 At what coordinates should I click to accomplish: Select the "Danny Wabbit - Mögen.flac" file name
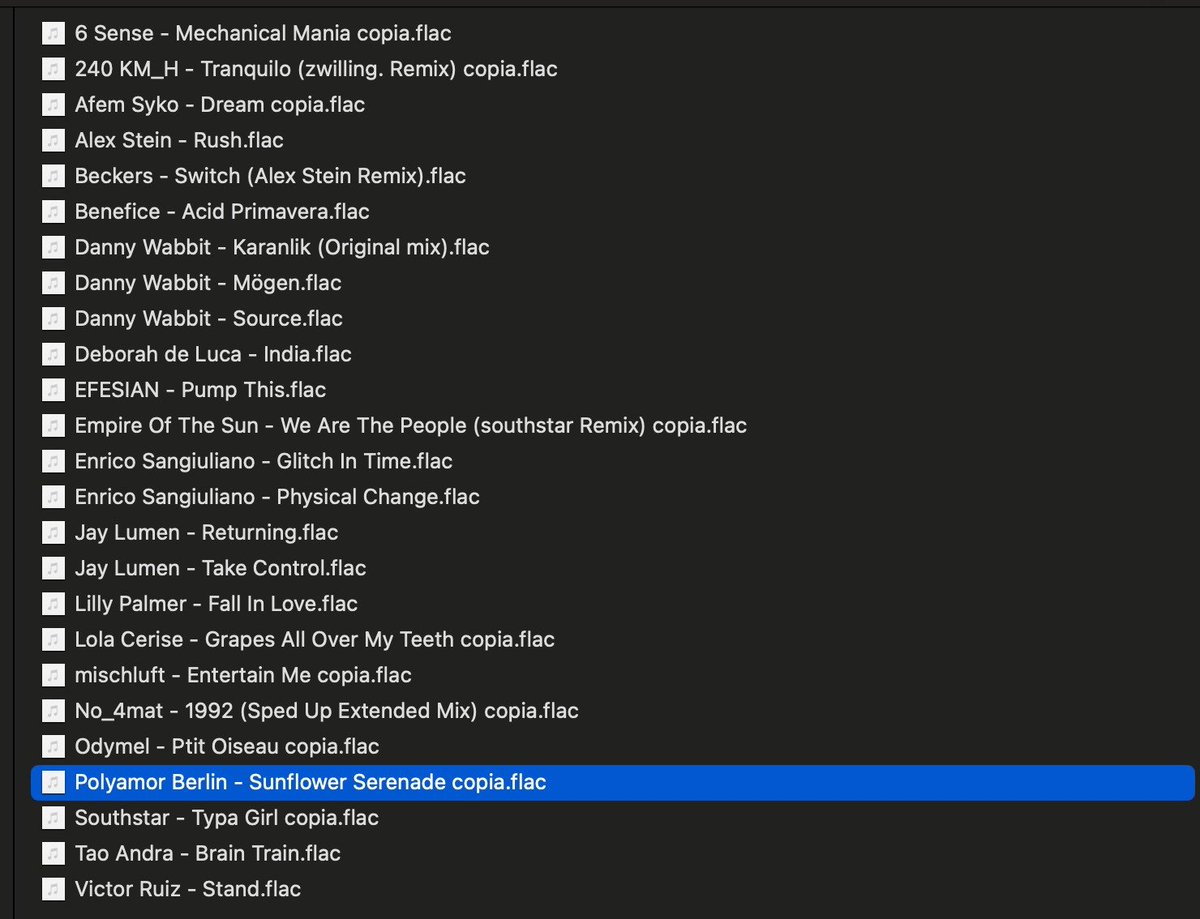pos(208,283)
